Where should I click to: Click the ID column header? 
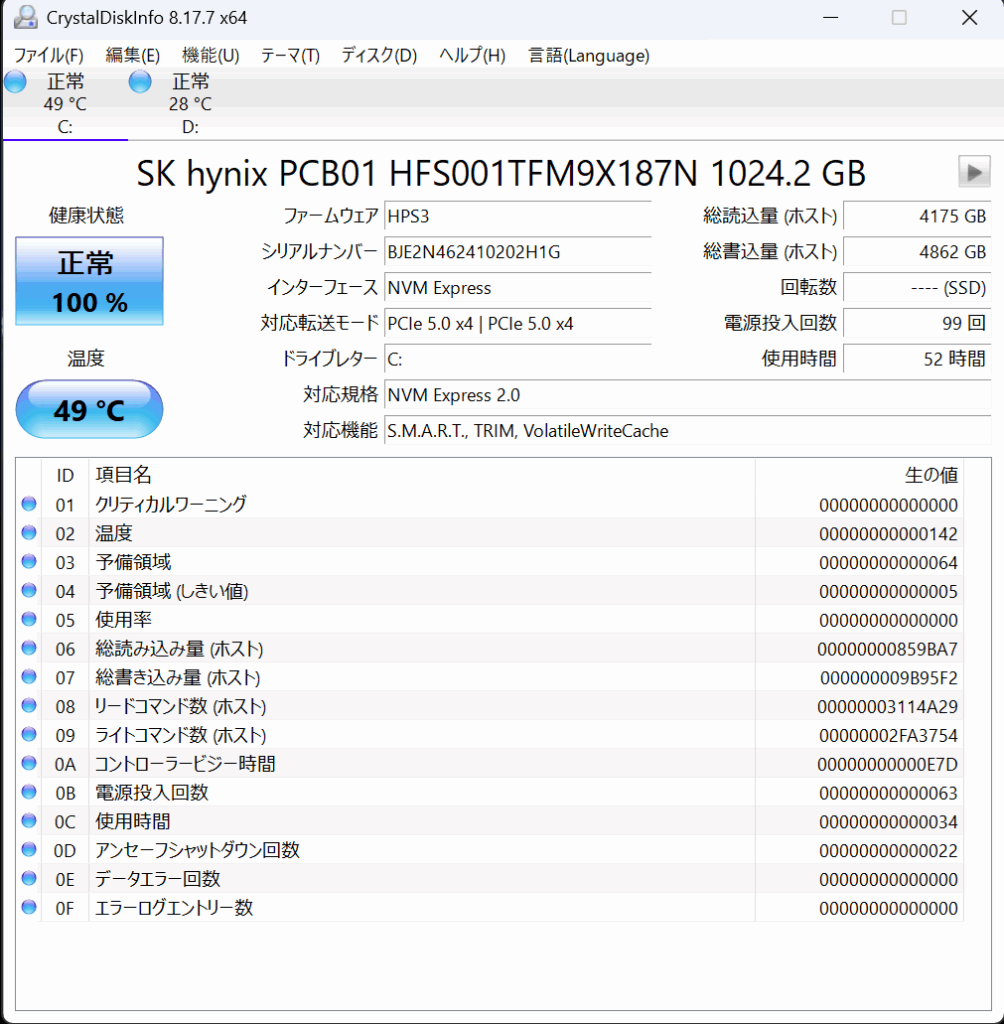[65, 475]
